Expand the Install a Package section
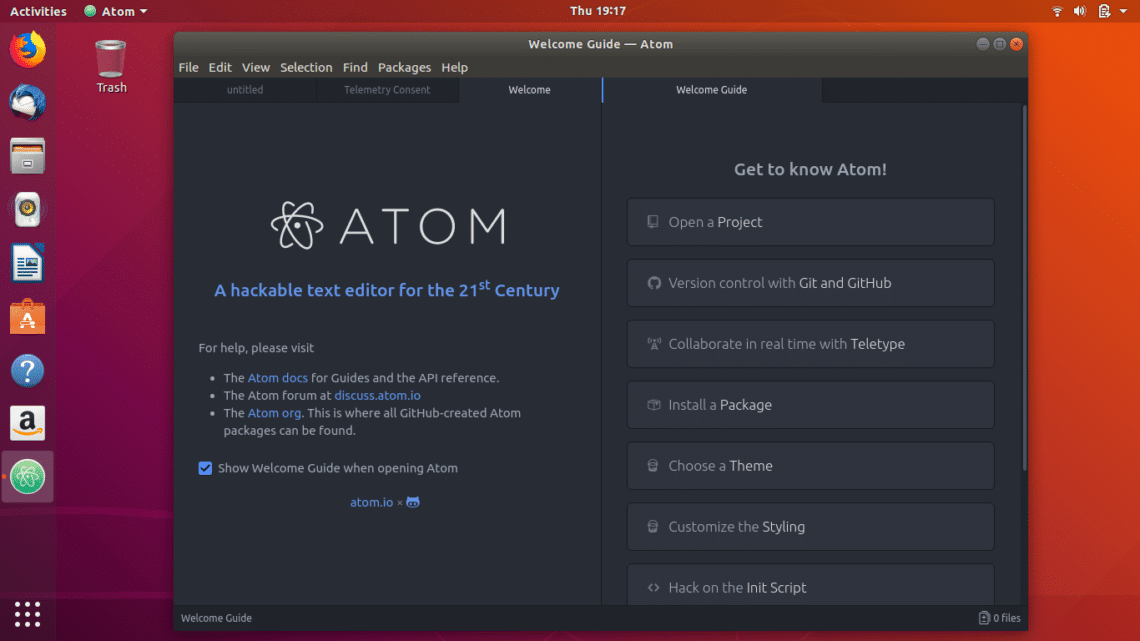The height and width of the screenshot is (641, 1140). 810,405
